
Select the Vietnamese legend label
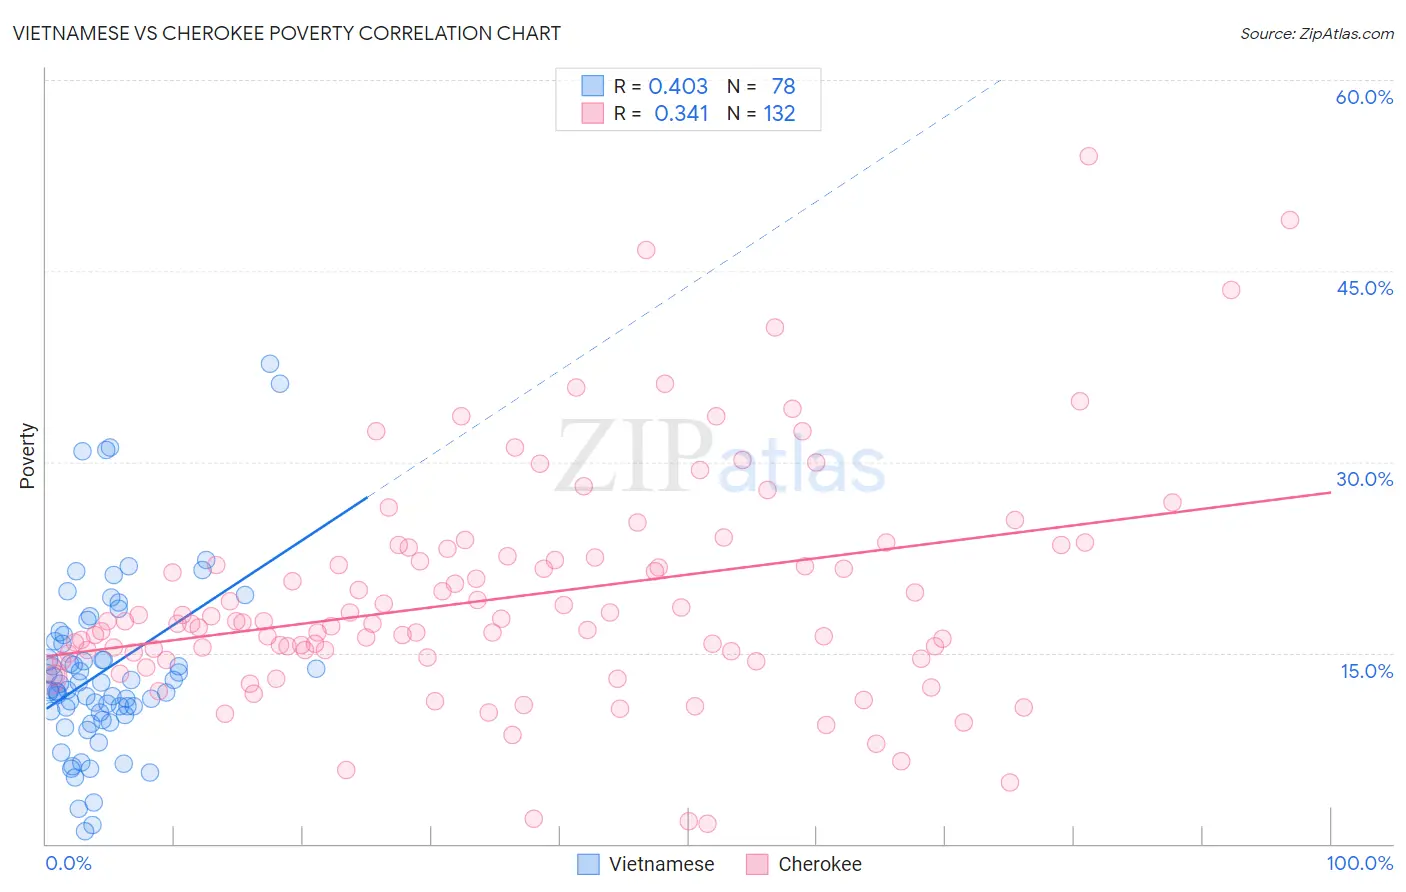point(662,864)
